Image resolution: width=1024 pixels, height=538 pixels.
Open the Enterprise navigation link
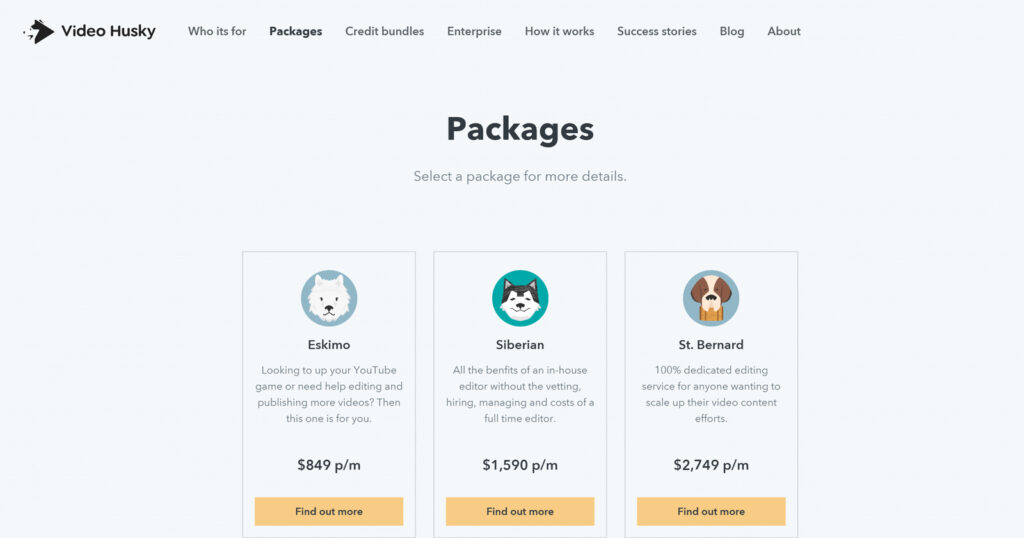[474, 31]
